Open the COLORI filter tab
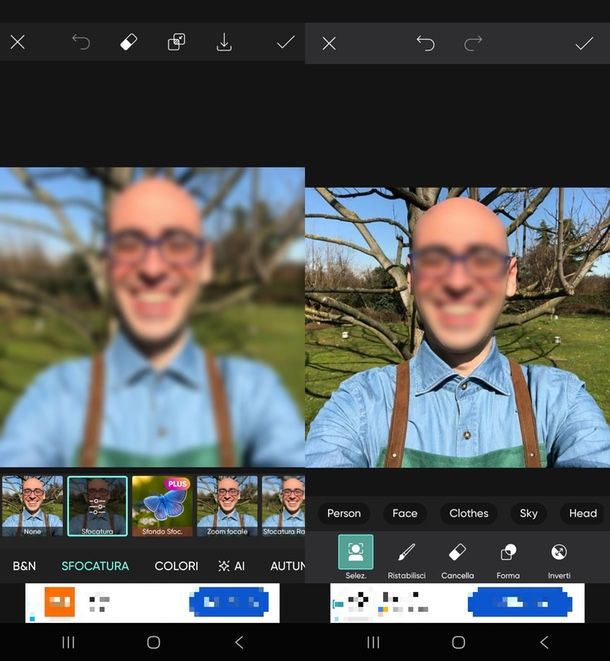 (x=176, y=566)
